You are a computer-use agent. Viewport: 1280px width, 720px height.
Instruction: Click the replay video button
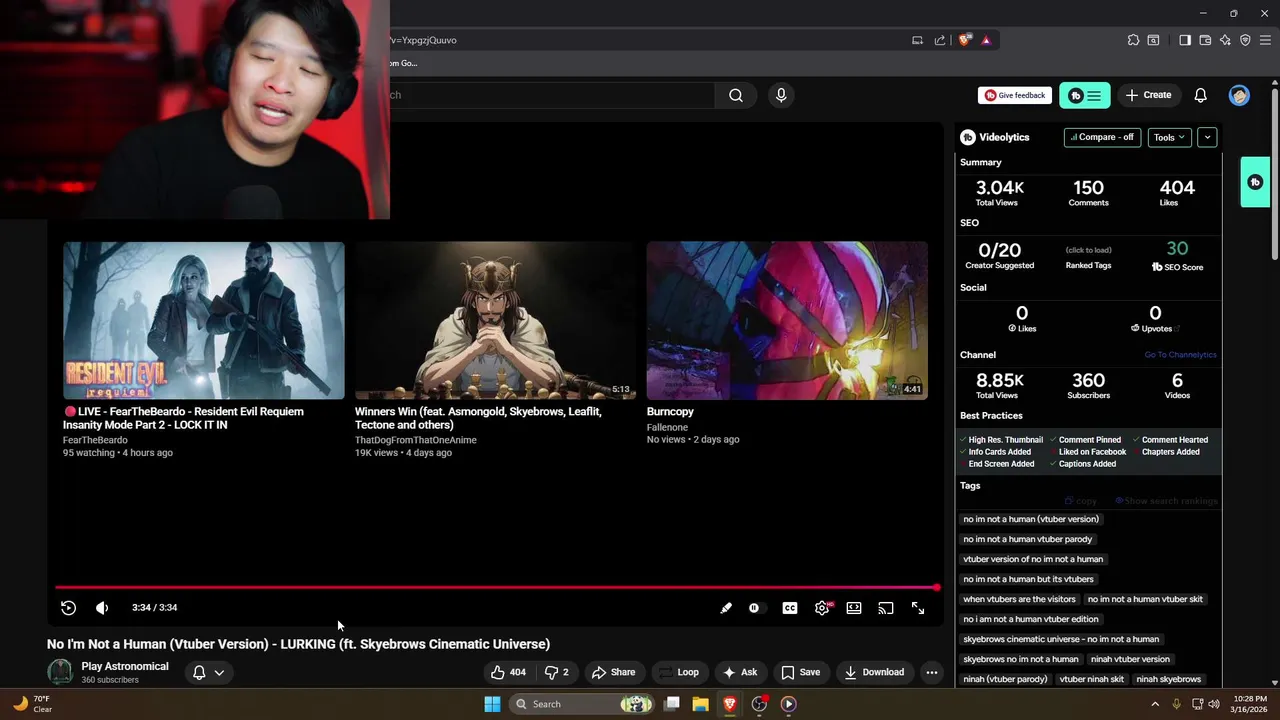point(68,608)
